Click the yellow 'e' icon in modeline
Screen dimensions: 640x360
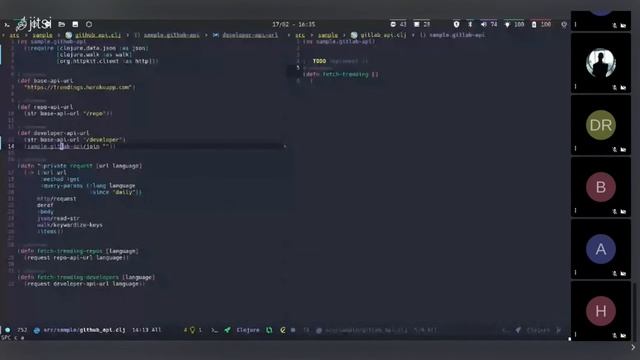click(282, 330)
